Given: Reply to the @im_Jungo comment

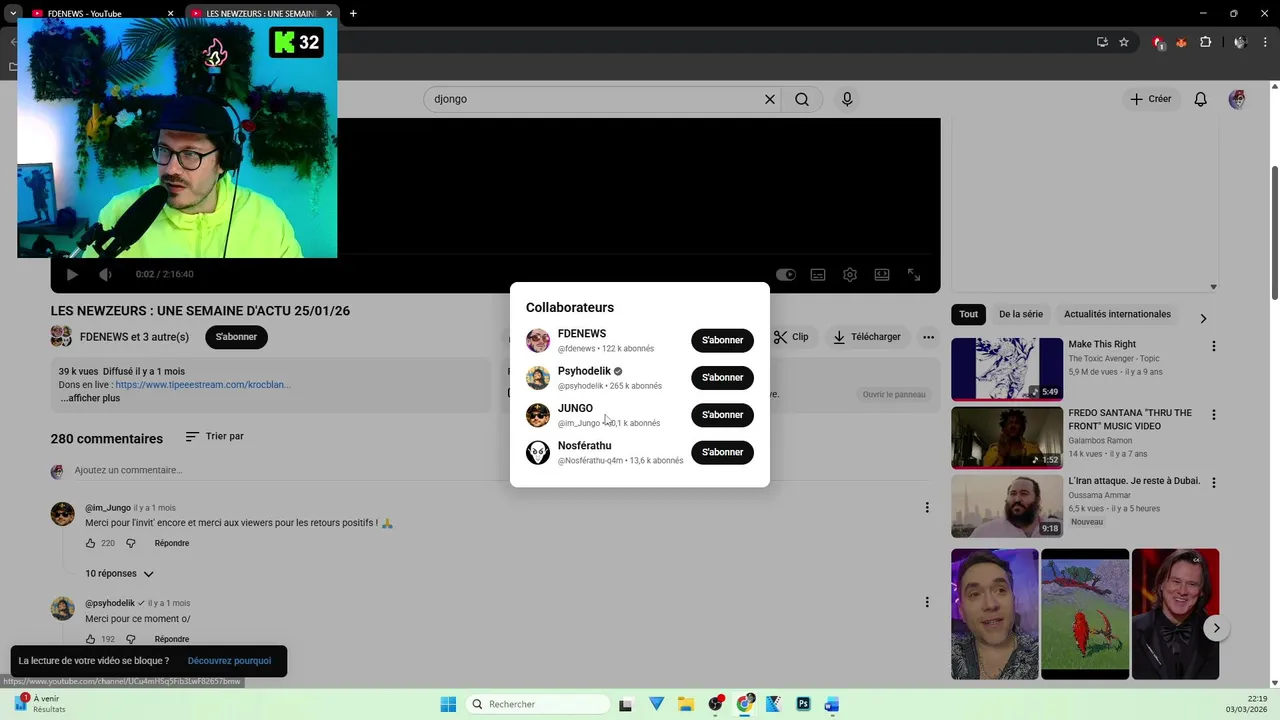Looking at the screenshot, I should [172, 543].
